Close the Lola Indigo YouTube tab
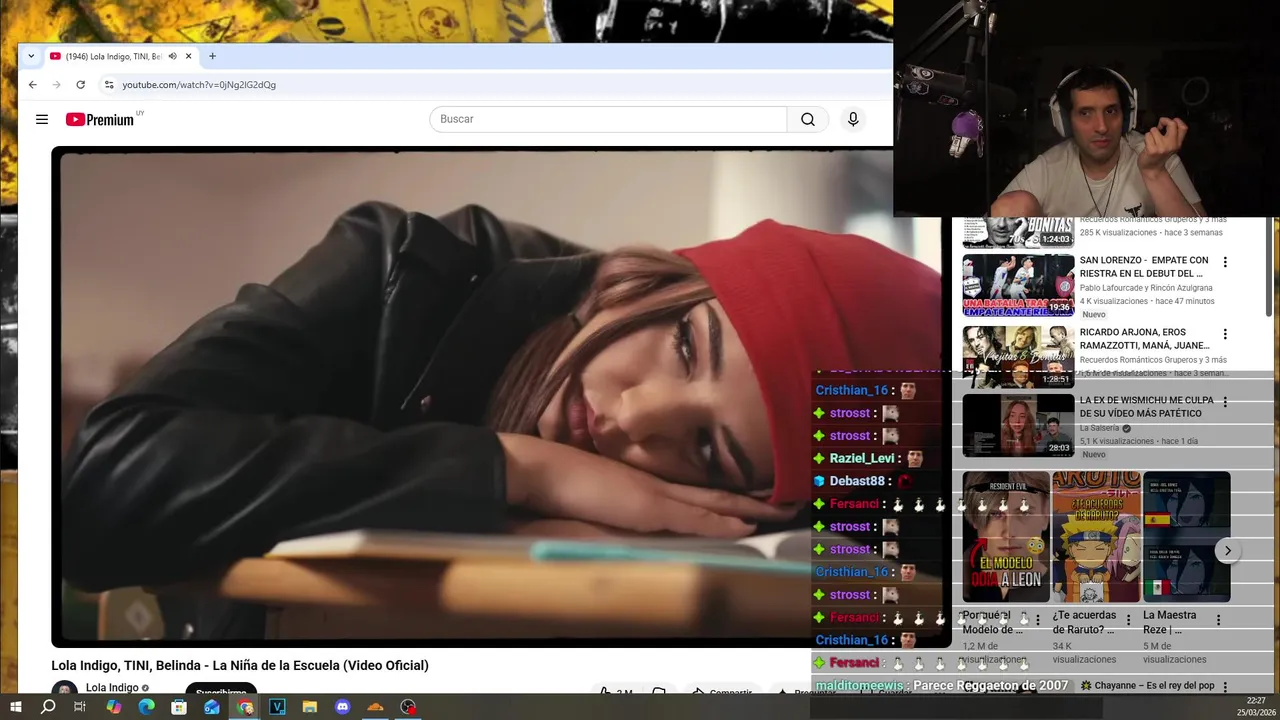The height and width of the screenshot is (720, 1280). pyautogui.click(x=188, y=56)
